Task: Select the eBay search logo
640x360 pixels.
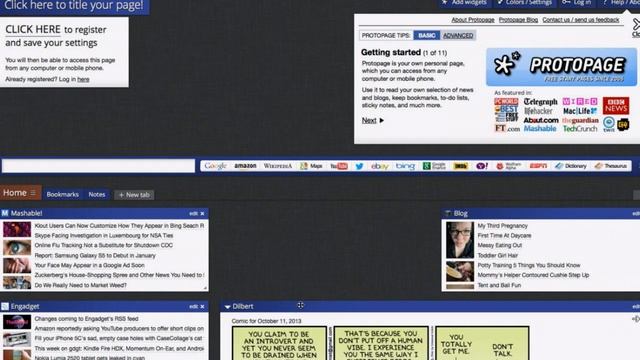Action: click(x=380, y=166)
